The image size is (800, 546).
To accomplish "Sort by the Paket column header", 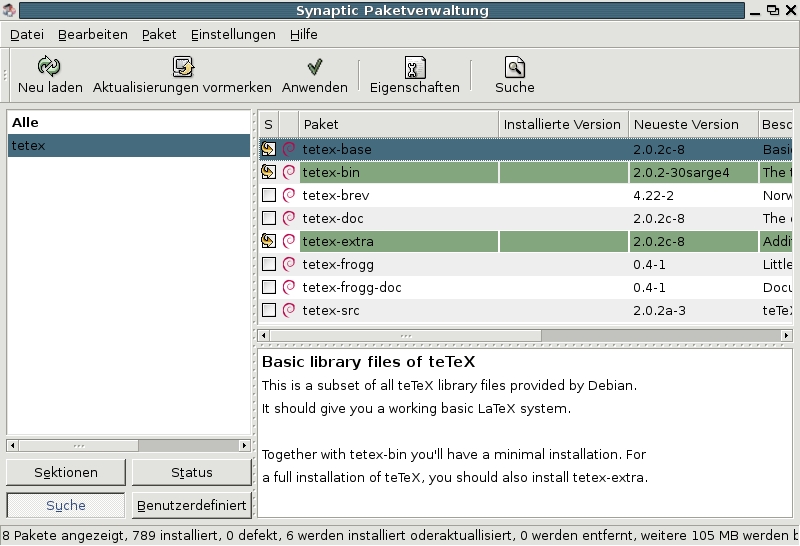I will click(x=398, y=124).
